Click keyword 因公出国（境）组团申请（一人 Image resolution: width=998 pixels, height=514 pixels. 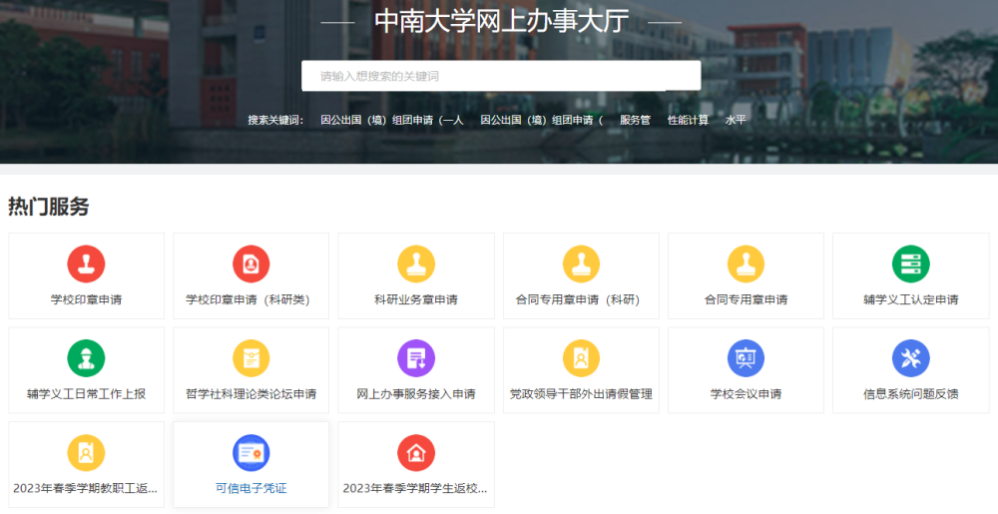pos(392,120)
